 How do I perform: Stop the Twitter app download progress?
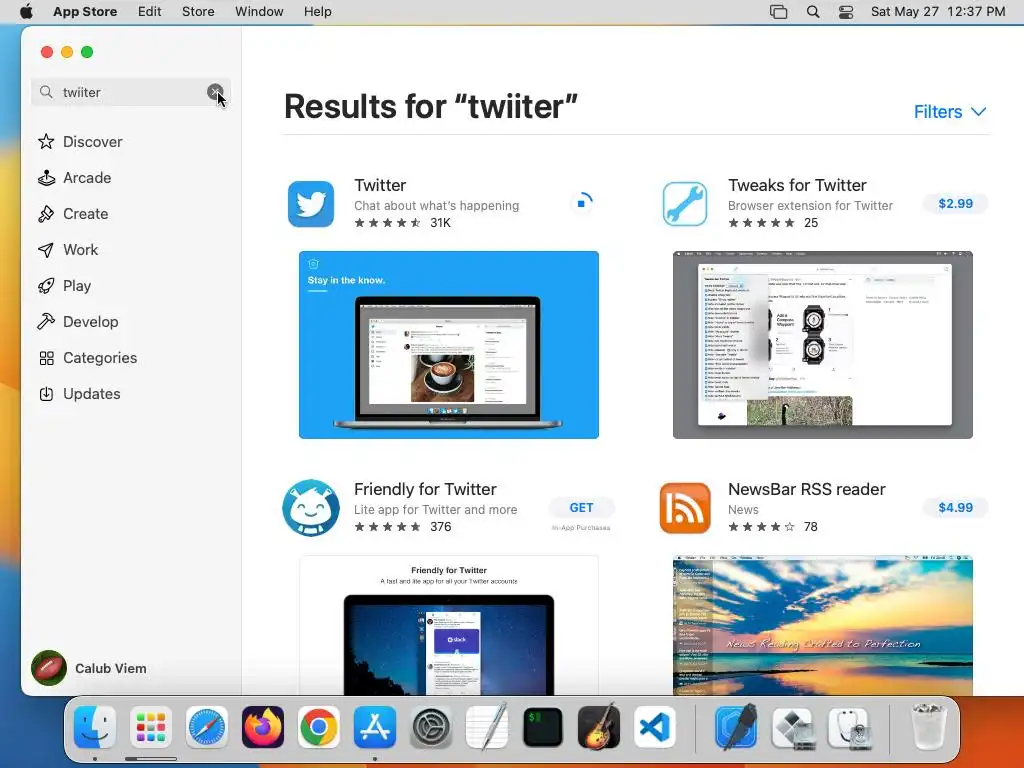[x=581, y=203]
